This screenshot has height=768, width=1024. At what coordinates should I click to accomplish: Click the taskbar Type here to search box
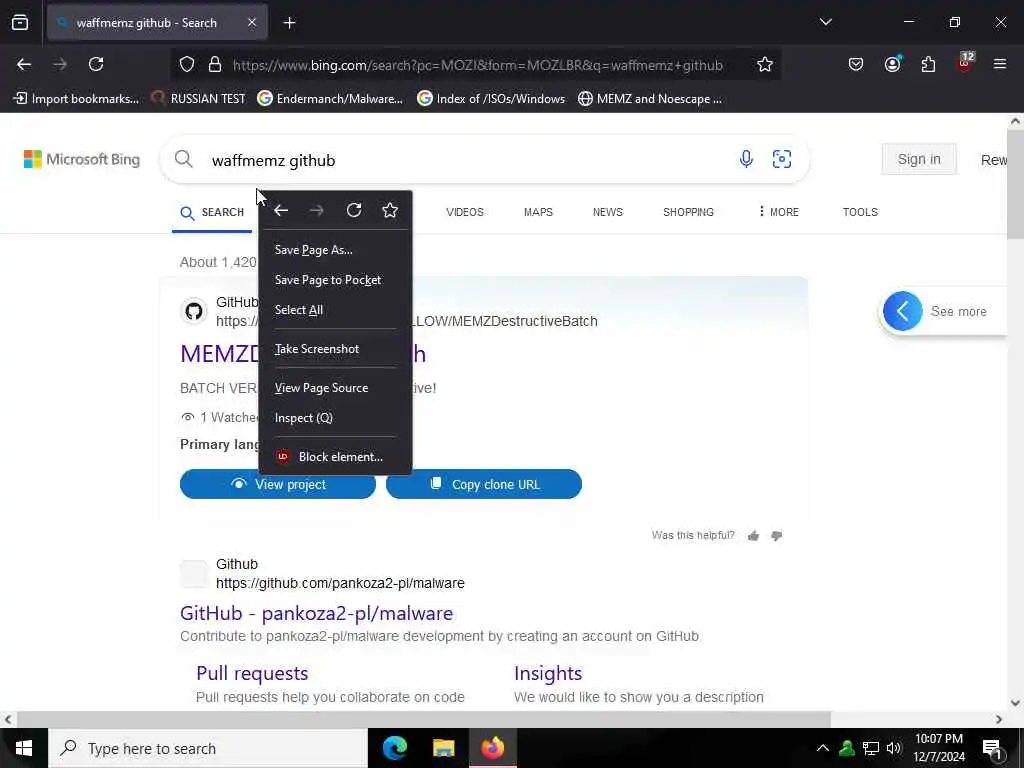coord(208,748)
